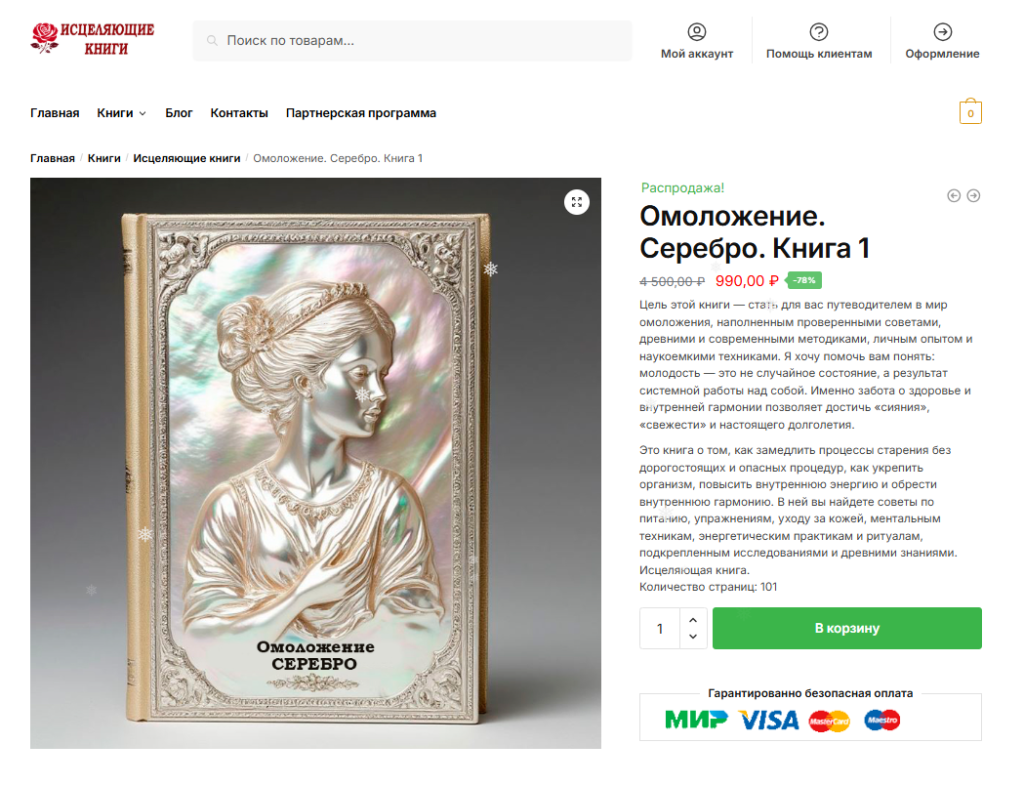Click the Поиск по товарам search field
This screenshot has width=1024, height=785.
(x=412, y=40)
